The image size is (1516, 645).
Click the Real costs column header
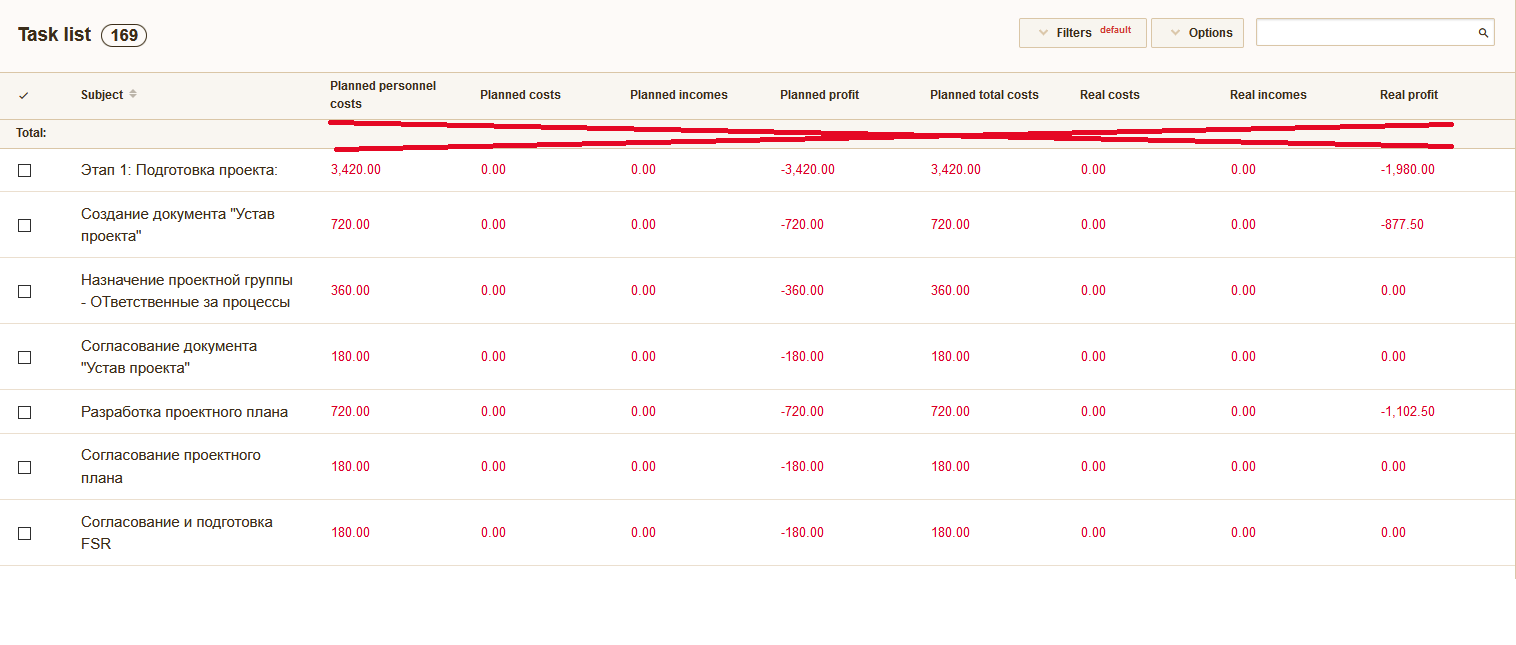coord(1110,95)
